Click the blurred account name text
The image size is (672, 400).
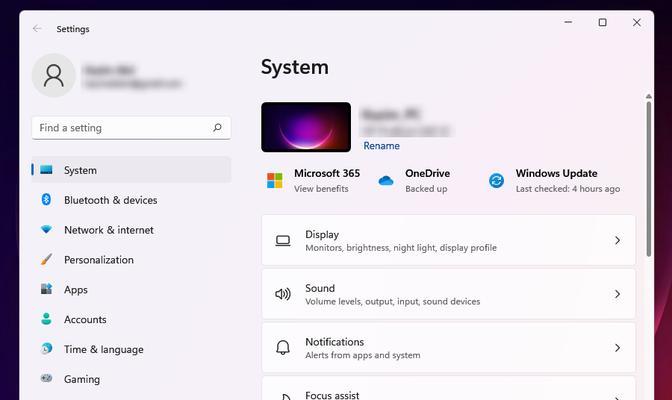tap(110, 69)
